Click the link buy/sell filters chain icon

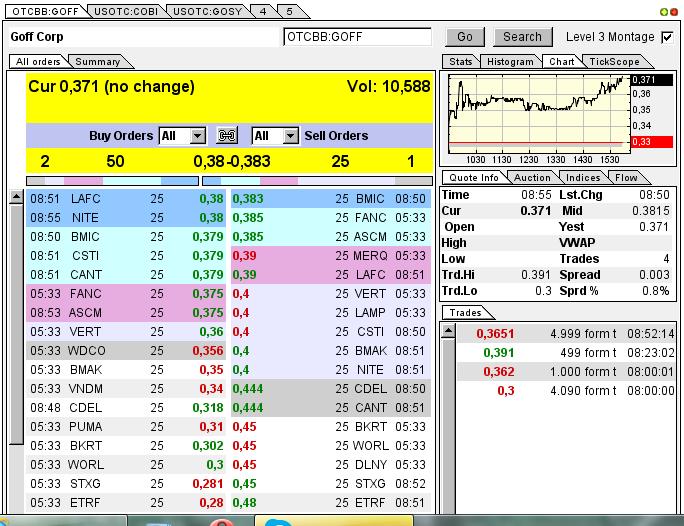pos(227,136)
